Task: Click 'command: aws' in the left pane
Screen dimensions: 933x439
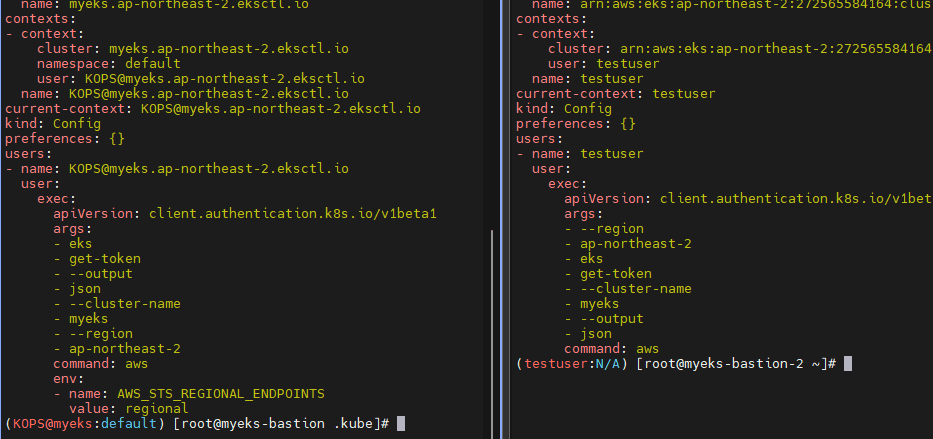Action: pyautogui.click(x=100, y=363)
